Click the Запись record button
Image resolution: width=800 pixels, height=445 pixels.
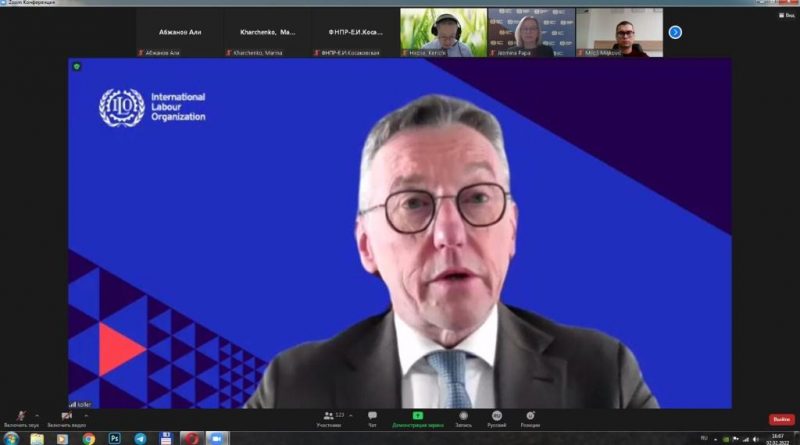pyautogui.click(x=463, y=419)
